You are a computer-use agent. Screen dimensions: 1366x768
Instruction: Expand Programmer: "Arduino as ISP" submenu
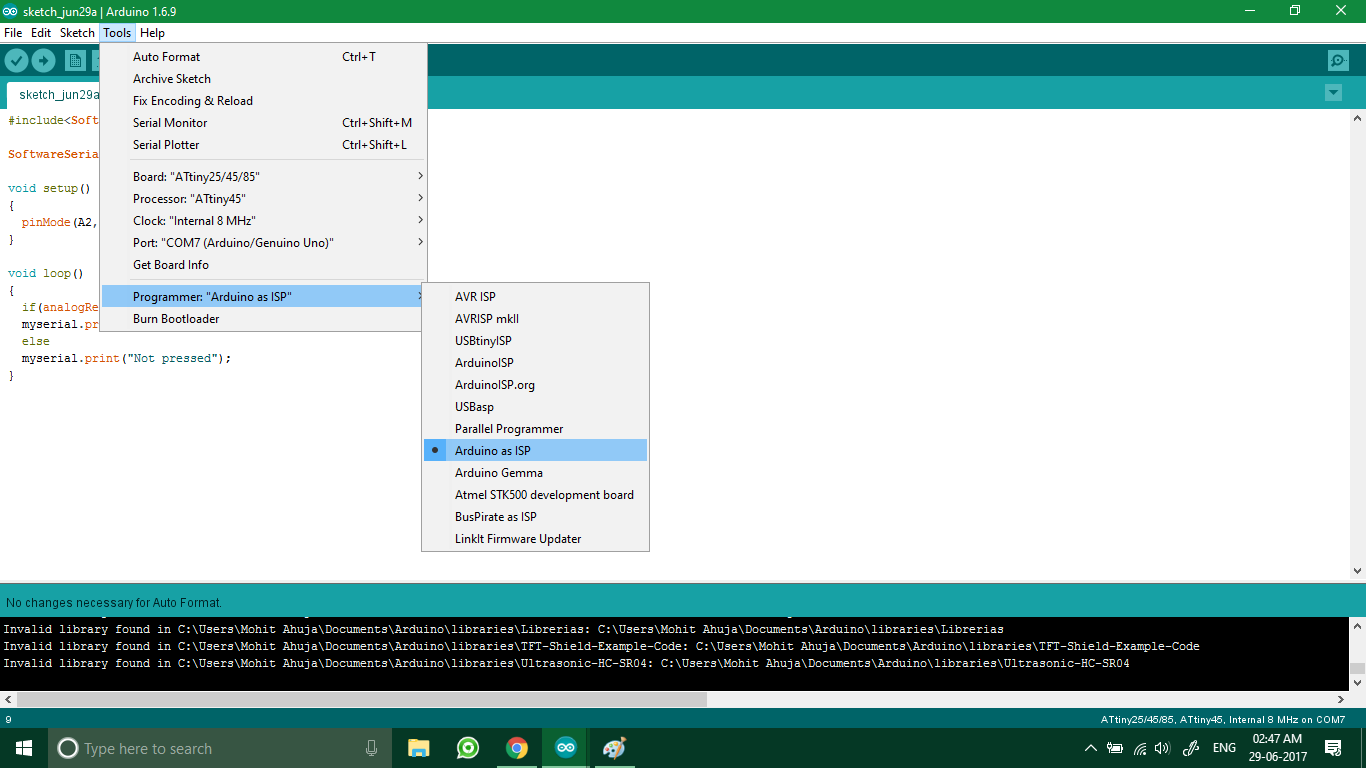click(264, 297)
